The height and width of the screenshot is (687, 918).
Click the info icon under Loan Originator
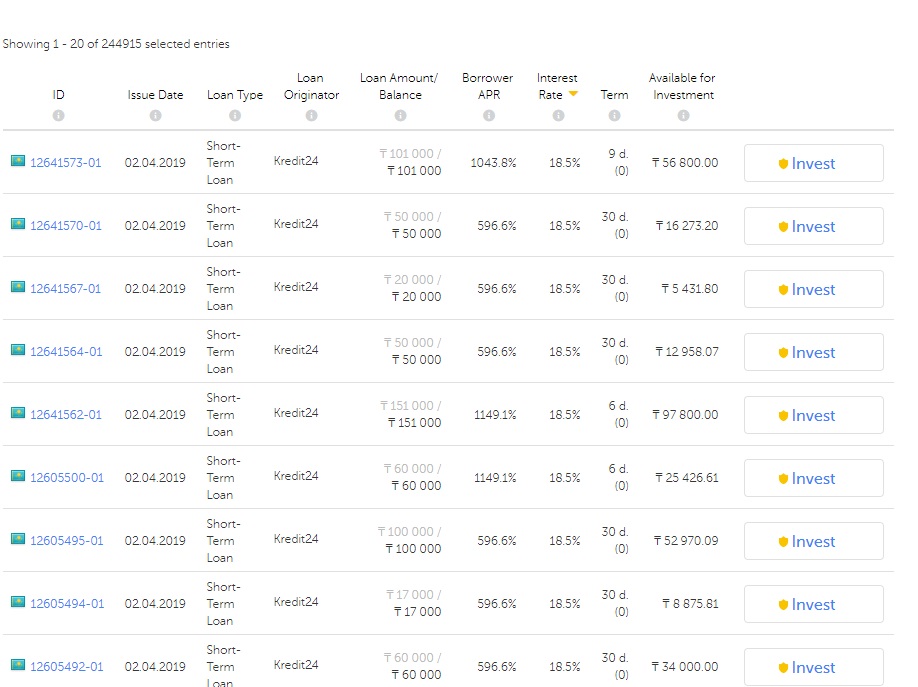(x=311, y=116)
